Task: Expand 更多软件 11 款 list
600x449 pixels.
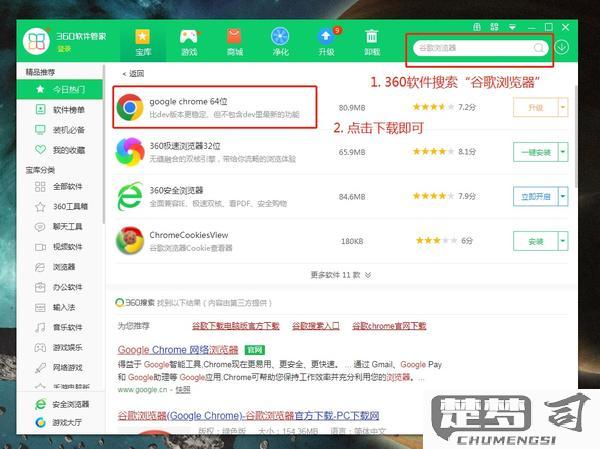Action: pos(341,275)
